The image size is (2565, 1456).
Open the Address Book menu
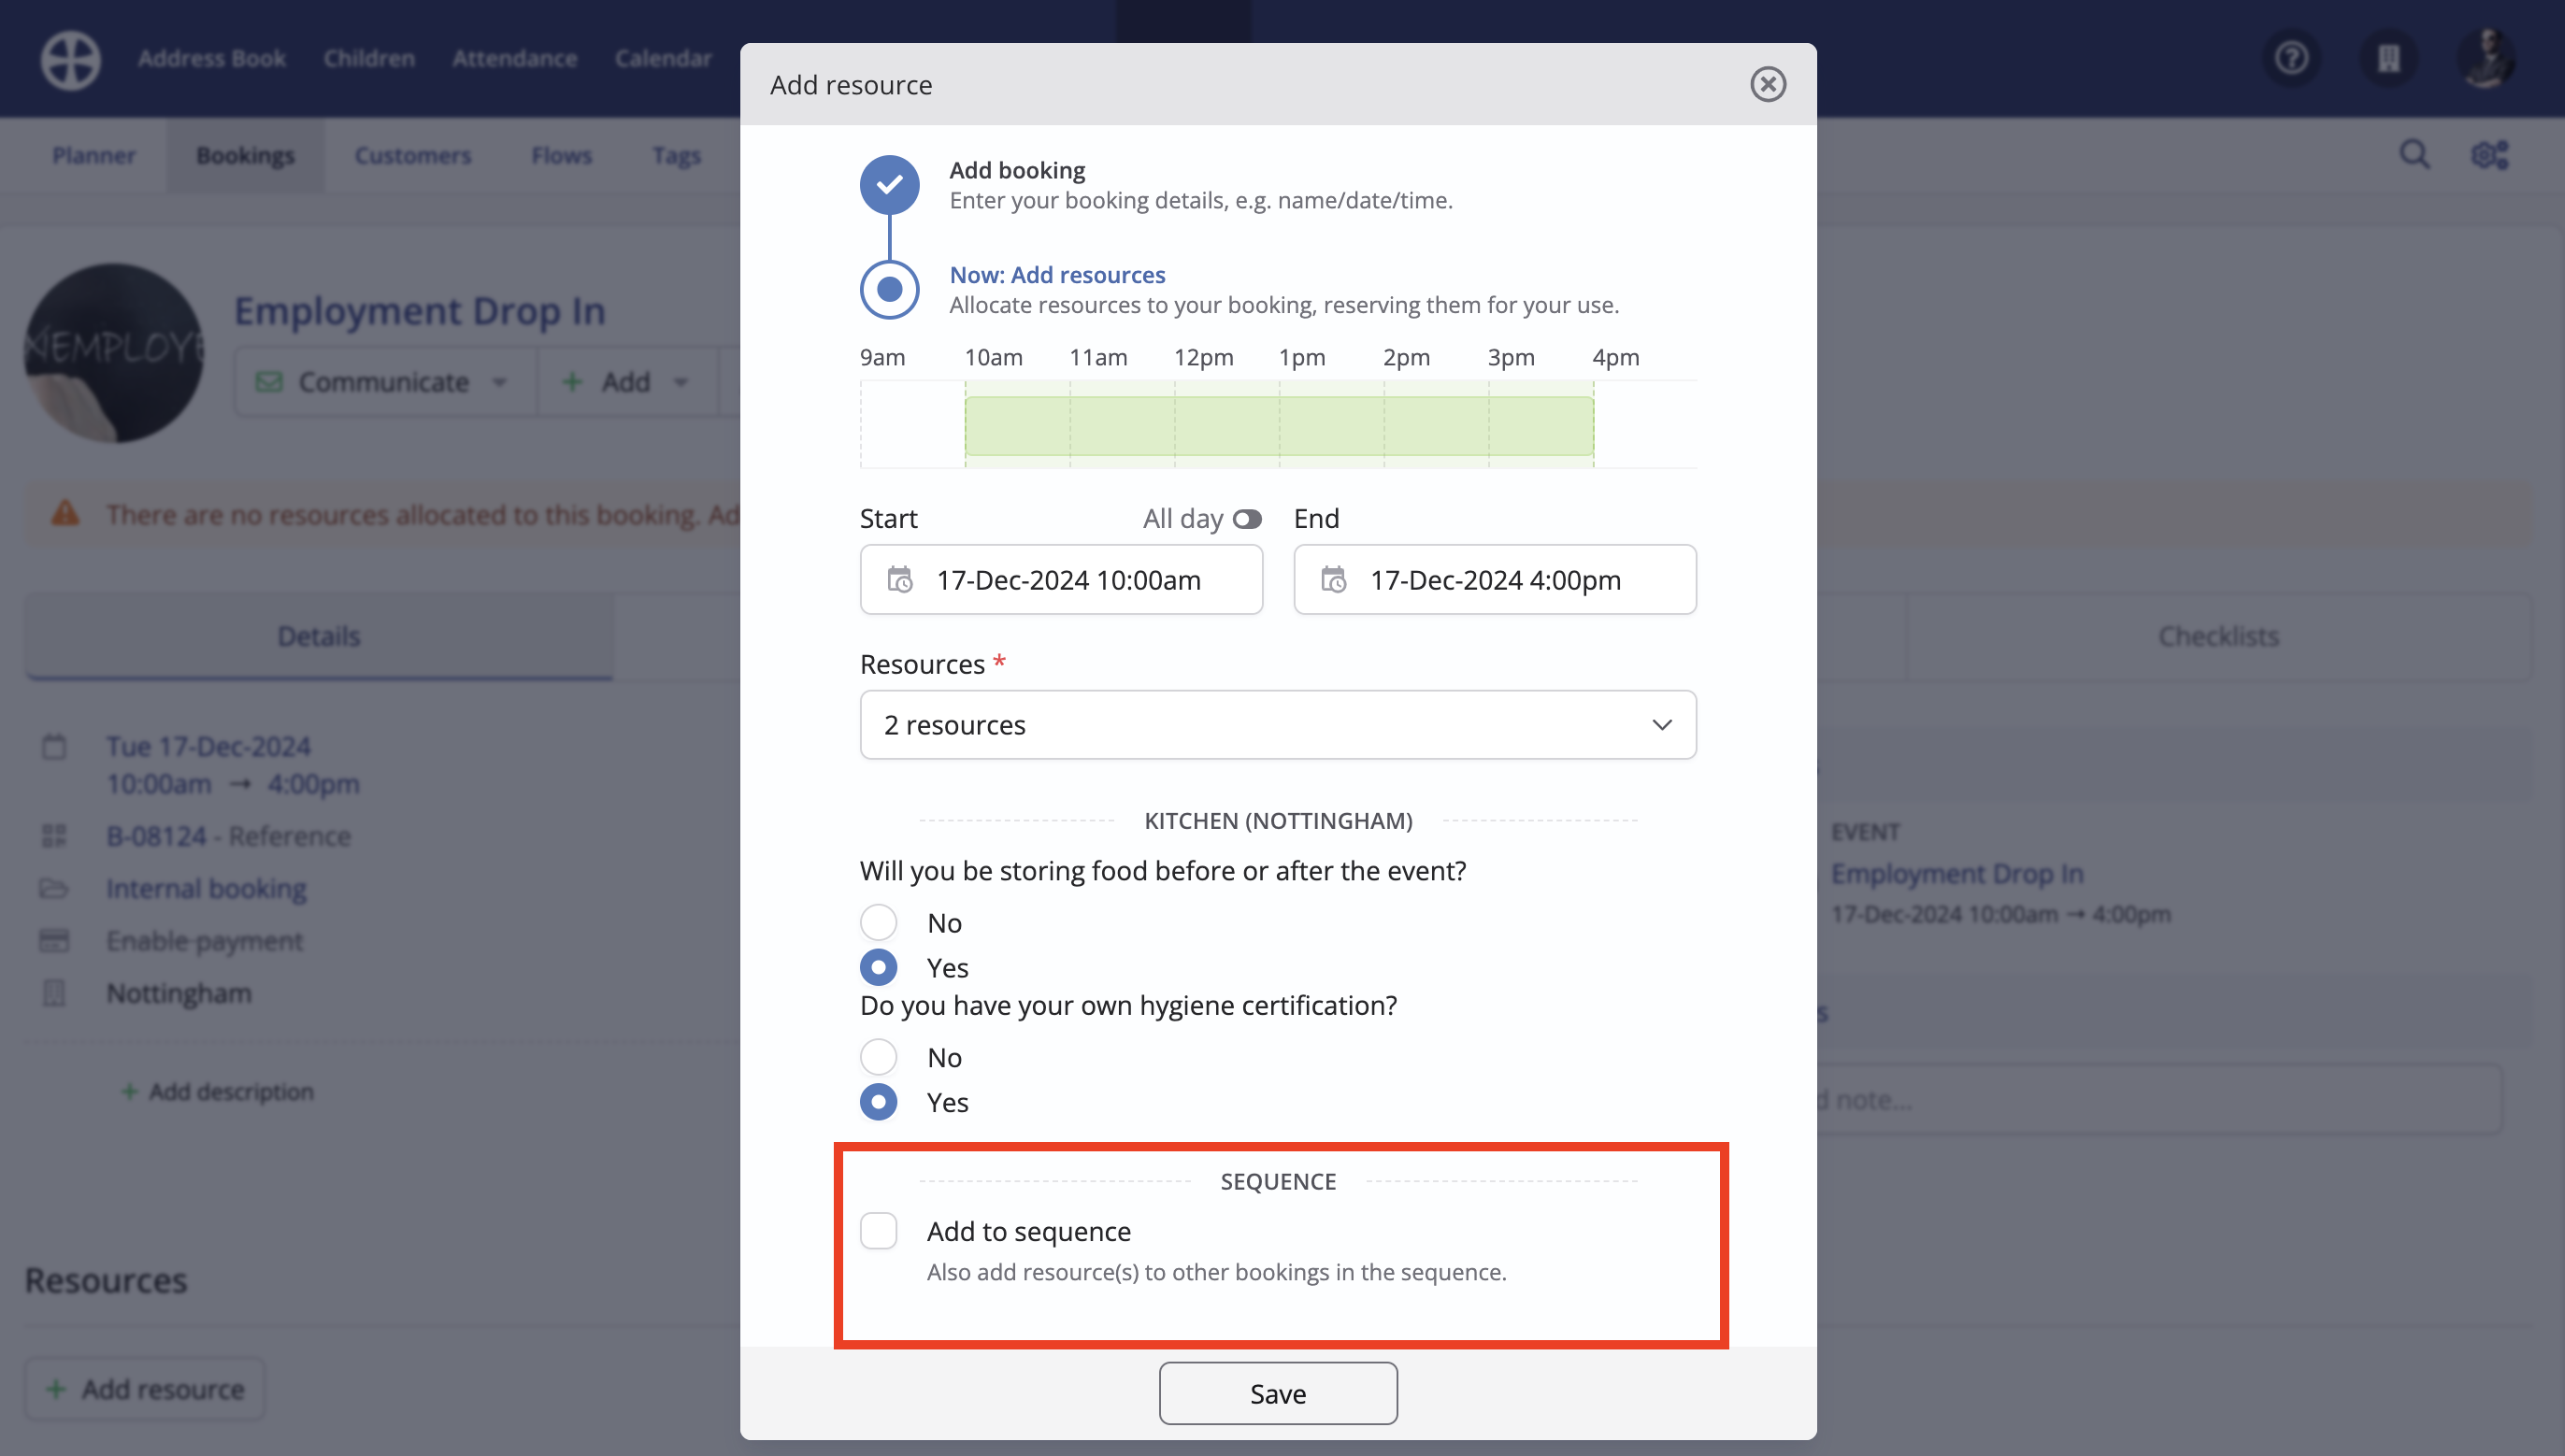tap(211, 59)
